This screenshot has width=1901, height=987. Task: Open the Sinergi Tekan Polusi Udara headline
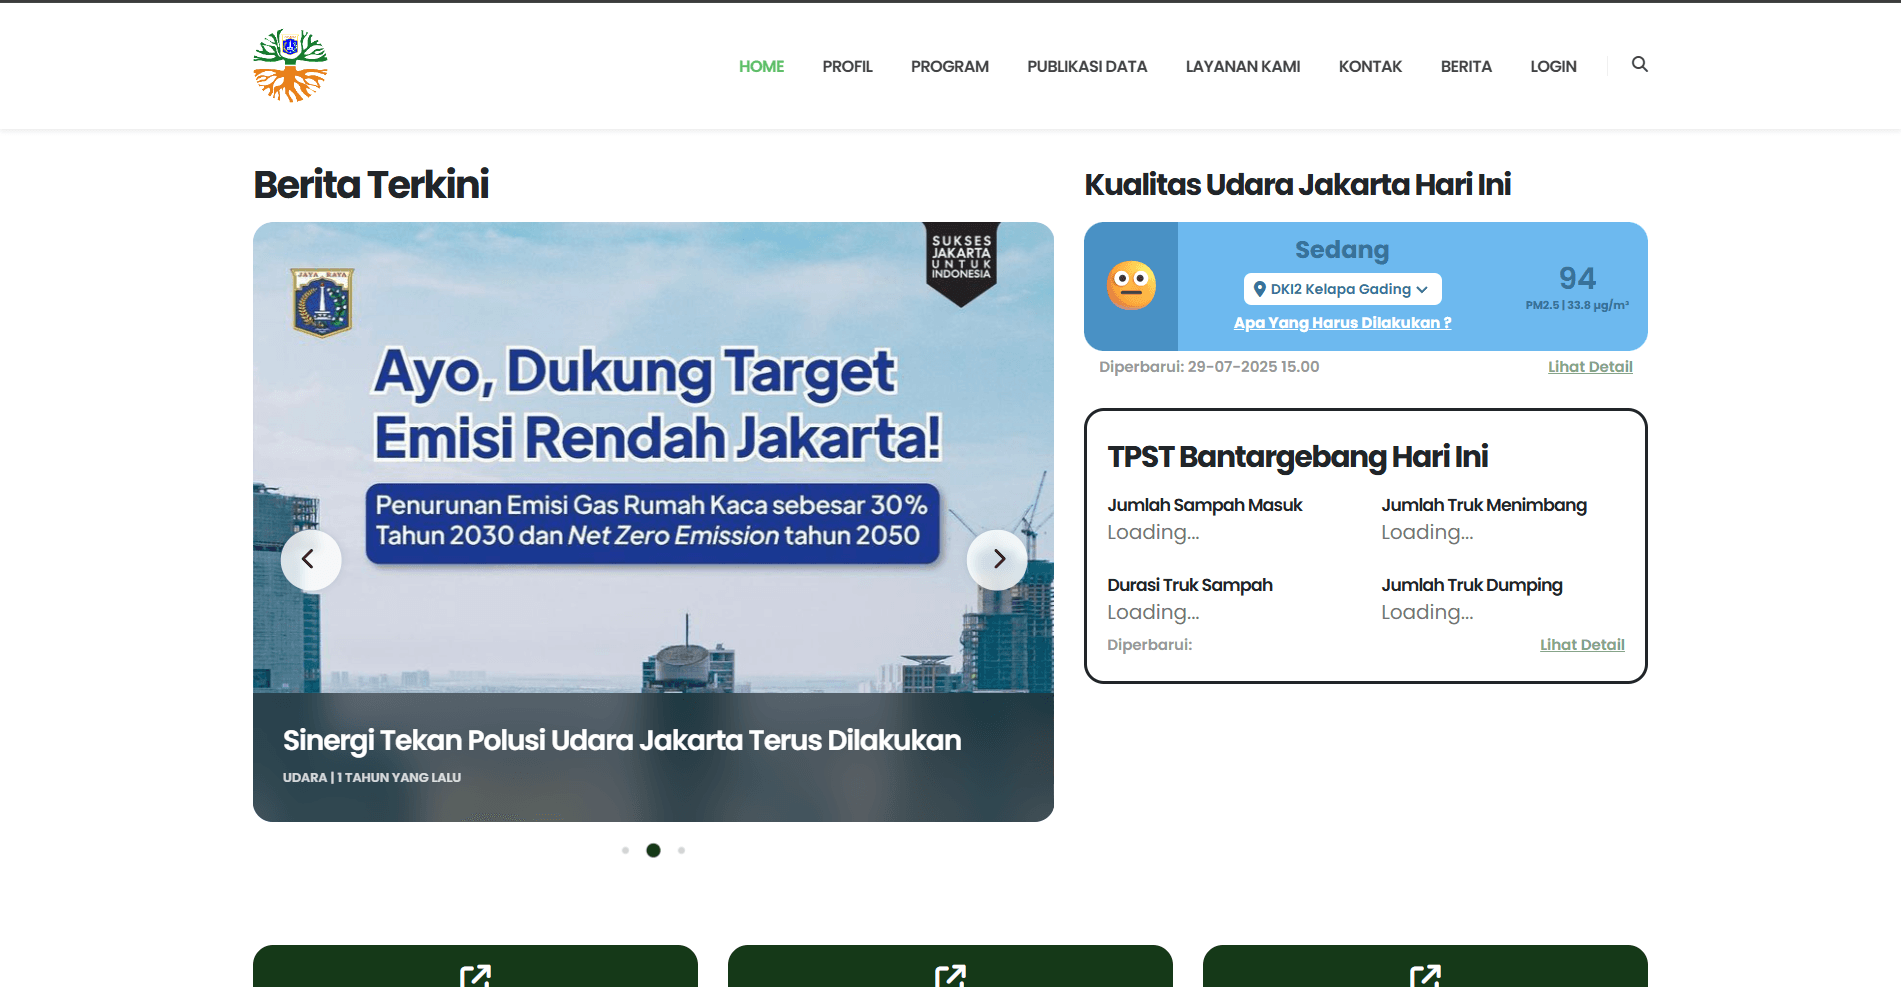(621, 740)
